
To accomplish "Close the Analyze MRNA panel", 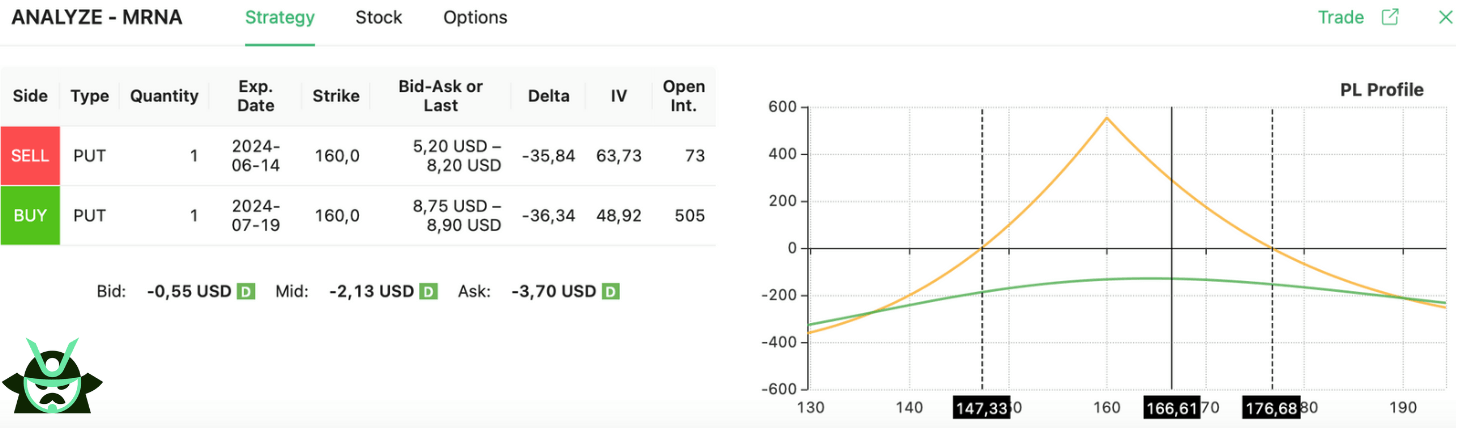I will coord(1444,17).
